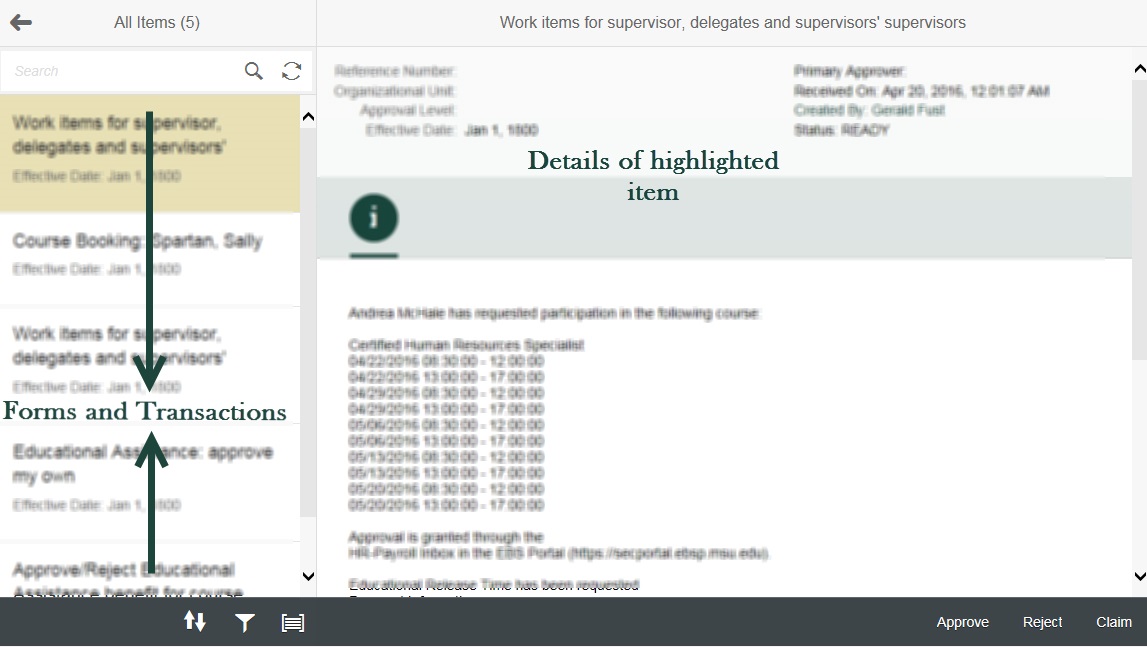Image resolution: width=1147 pixels, height=647 pixels.
Task: Open the group list icon
Action: [x=292, y=623]
